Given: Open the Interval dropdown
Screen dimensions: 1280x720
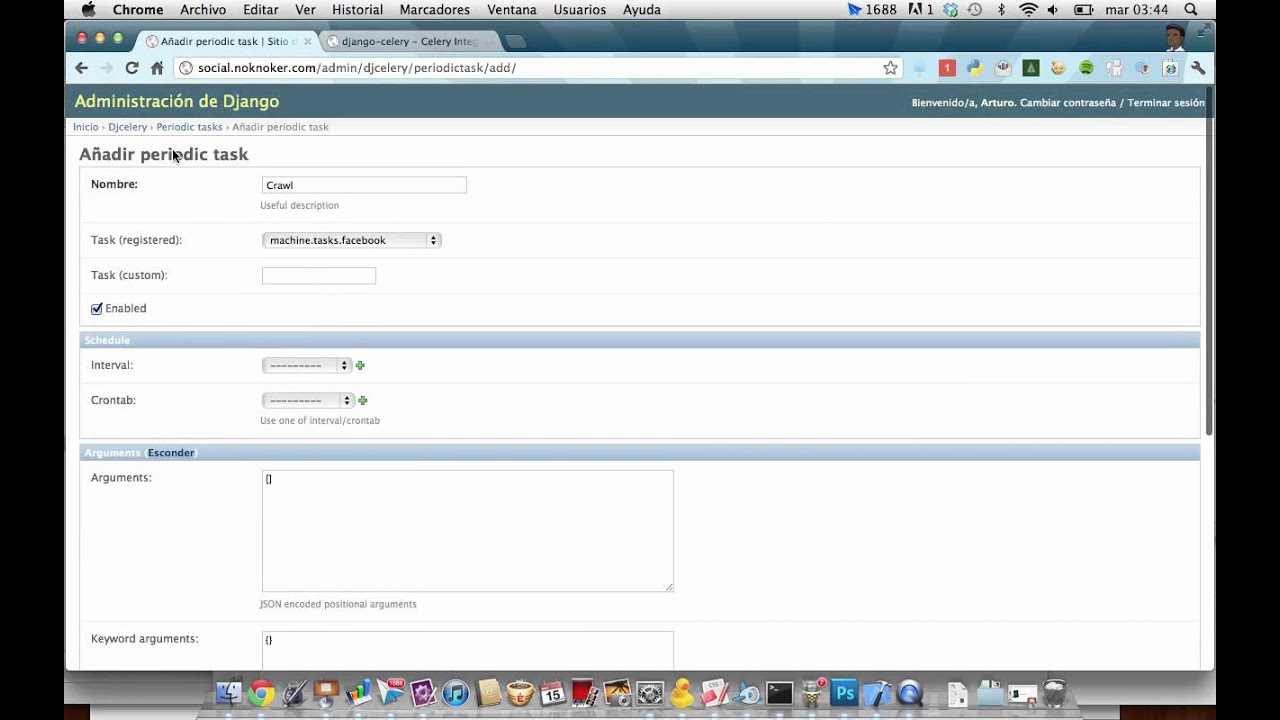Looking at the screenshot, I should (306, 366).
